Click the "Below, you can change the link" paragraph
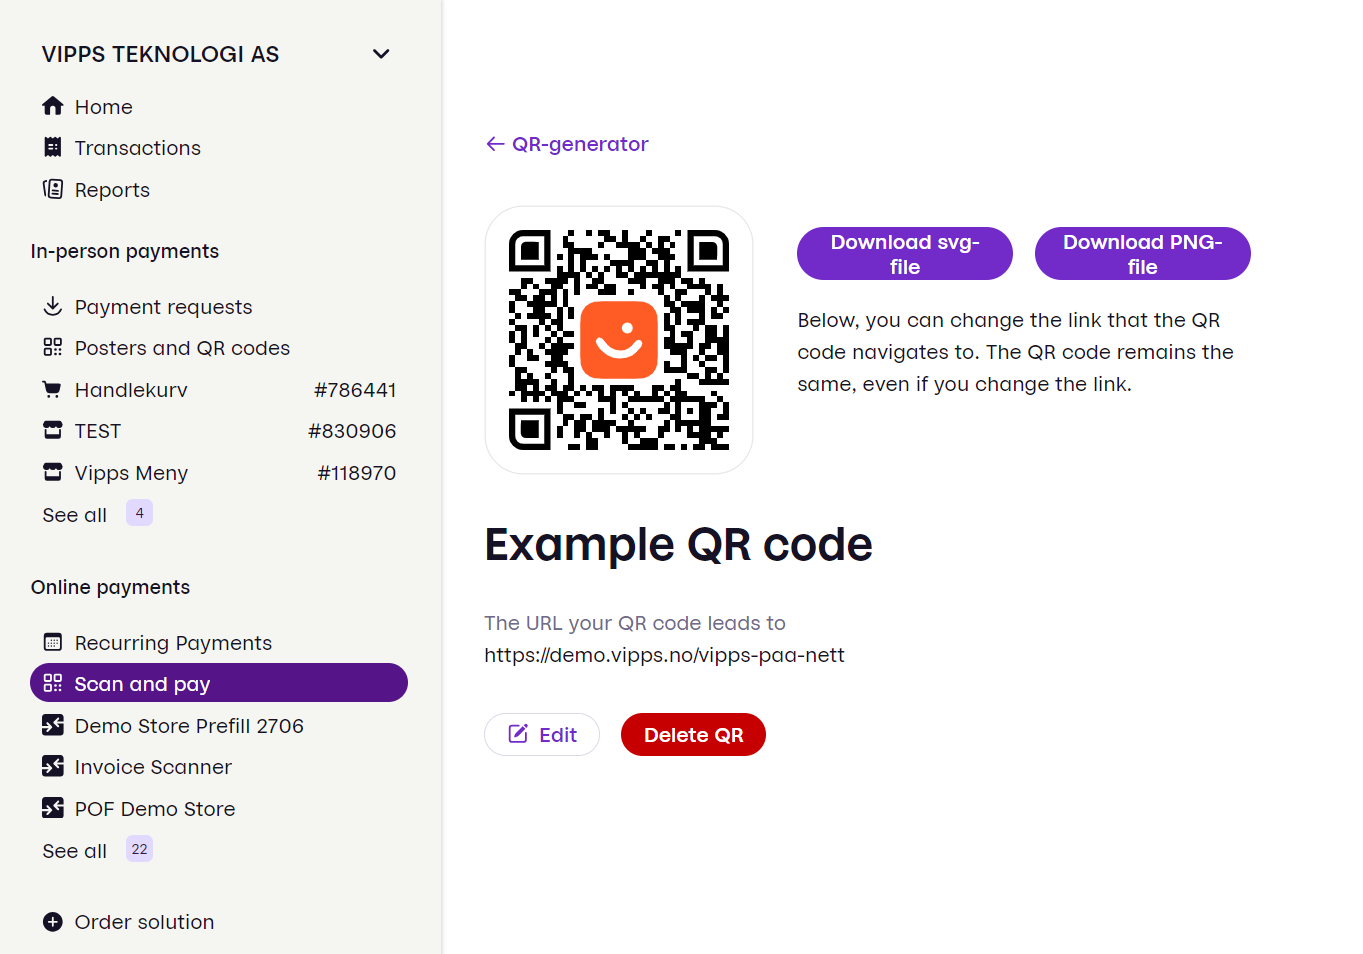Viewport: 1363px width, 954px height. point(1015,352)
